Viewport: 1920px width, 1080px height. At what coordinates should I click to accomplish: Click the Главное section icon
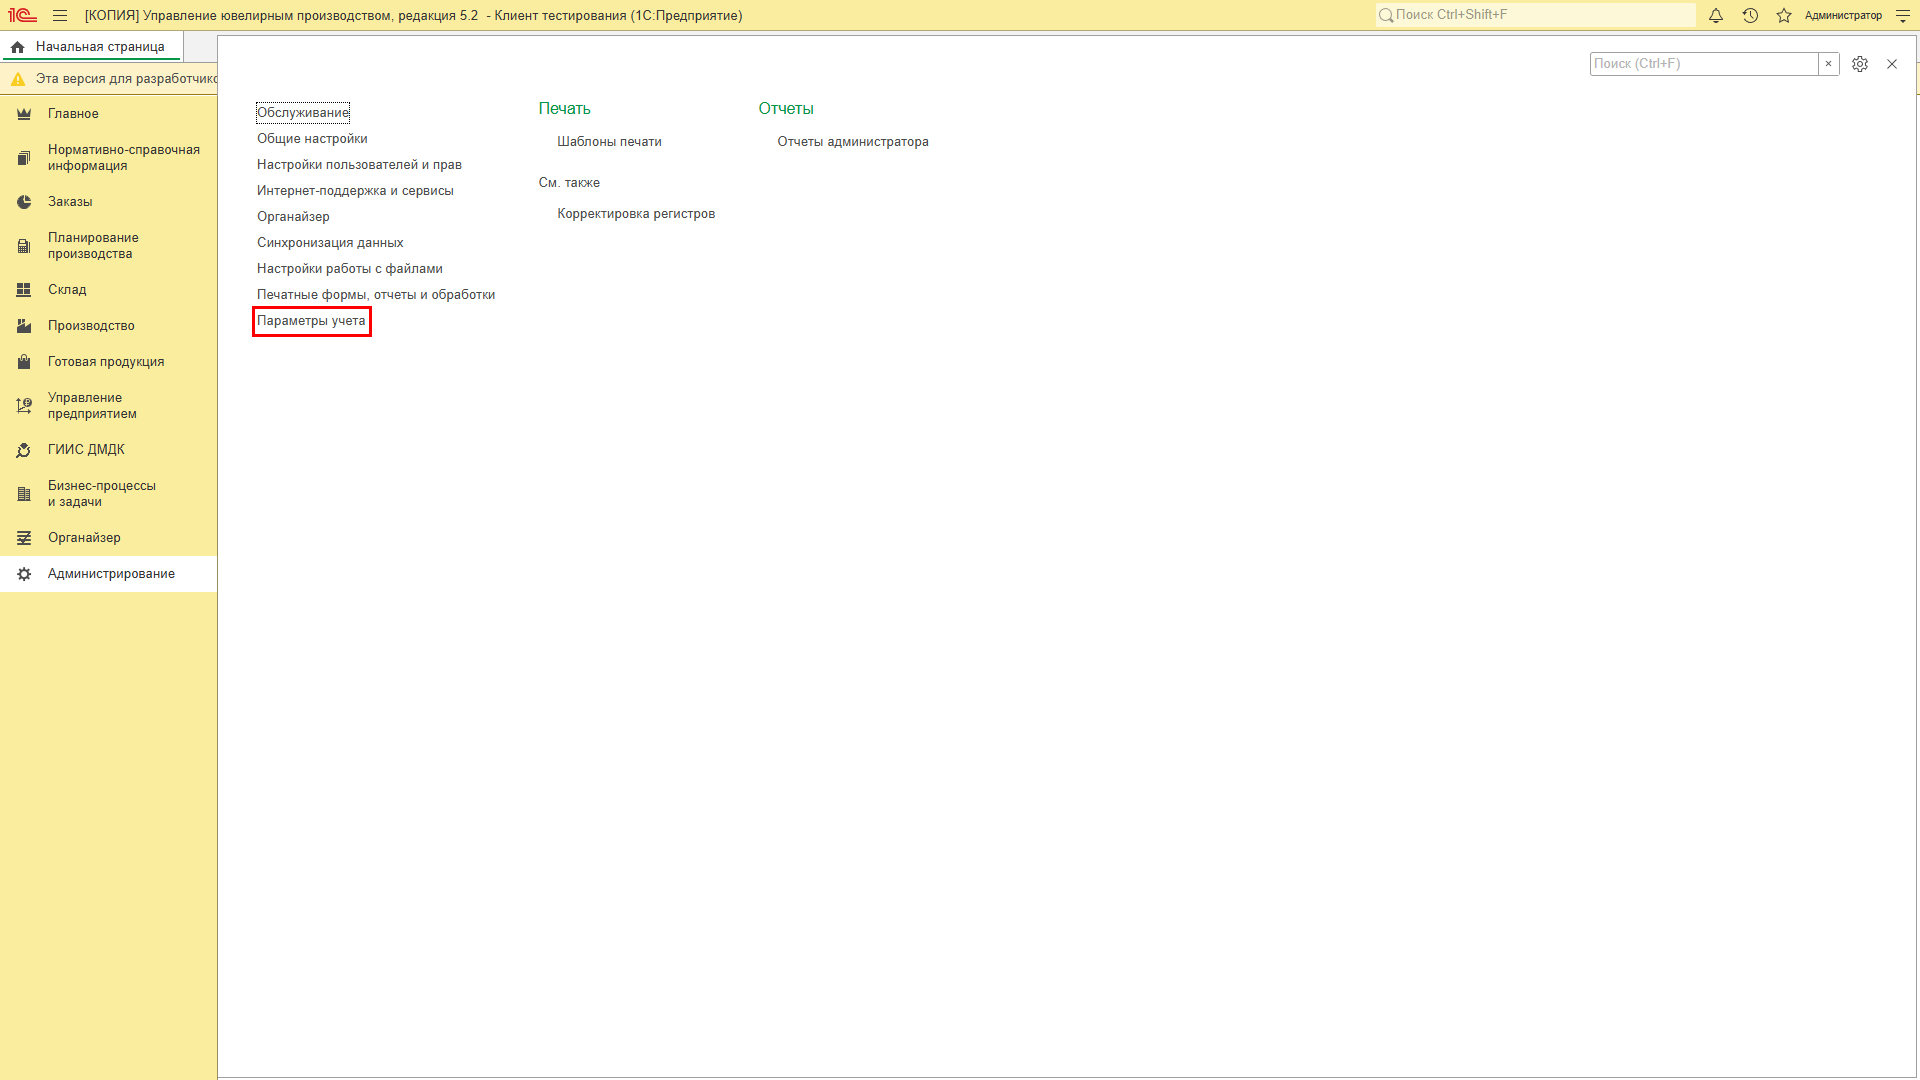pyautogui.click(x=24, y=114)
